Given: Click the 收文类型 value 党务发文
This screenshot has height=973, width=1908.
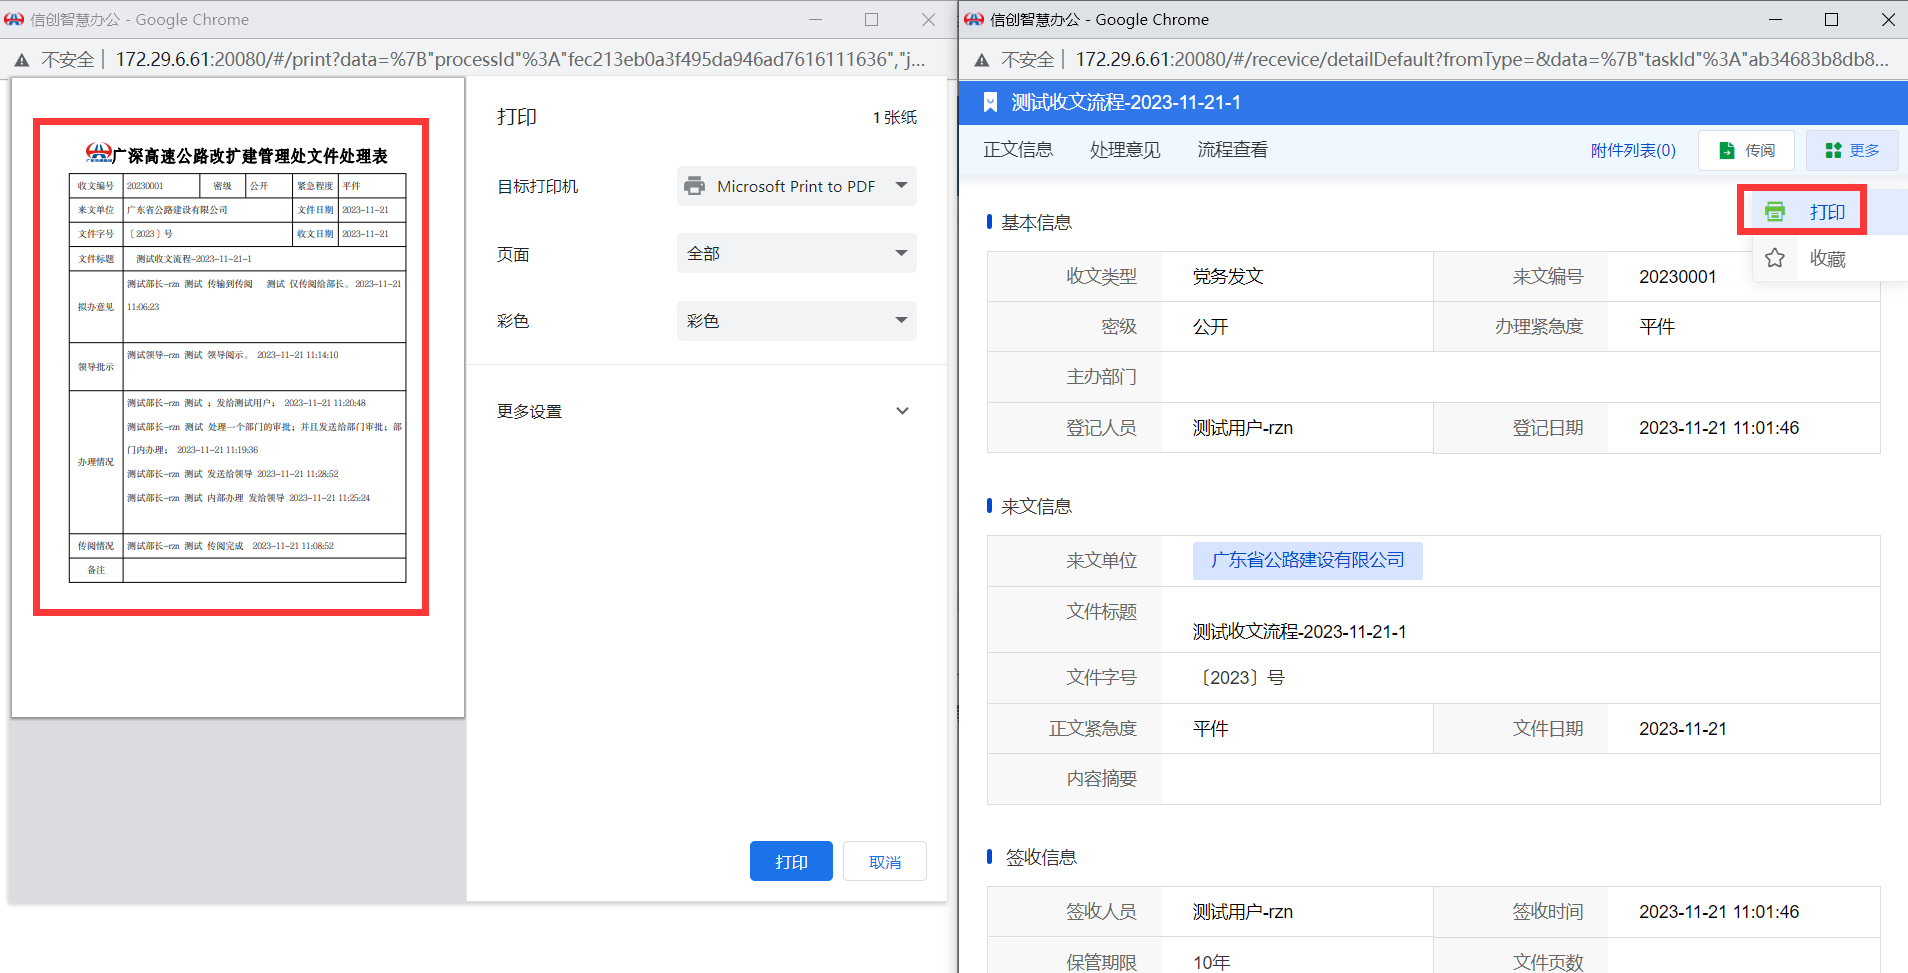Looking at the screenshot, I should tap(1228, 277).
